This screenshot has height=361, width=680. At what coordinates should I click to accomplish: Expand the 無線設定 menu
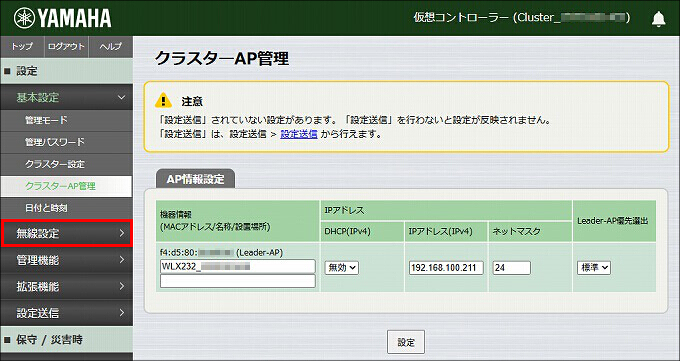pyautogui.click(x=66, y=233)
